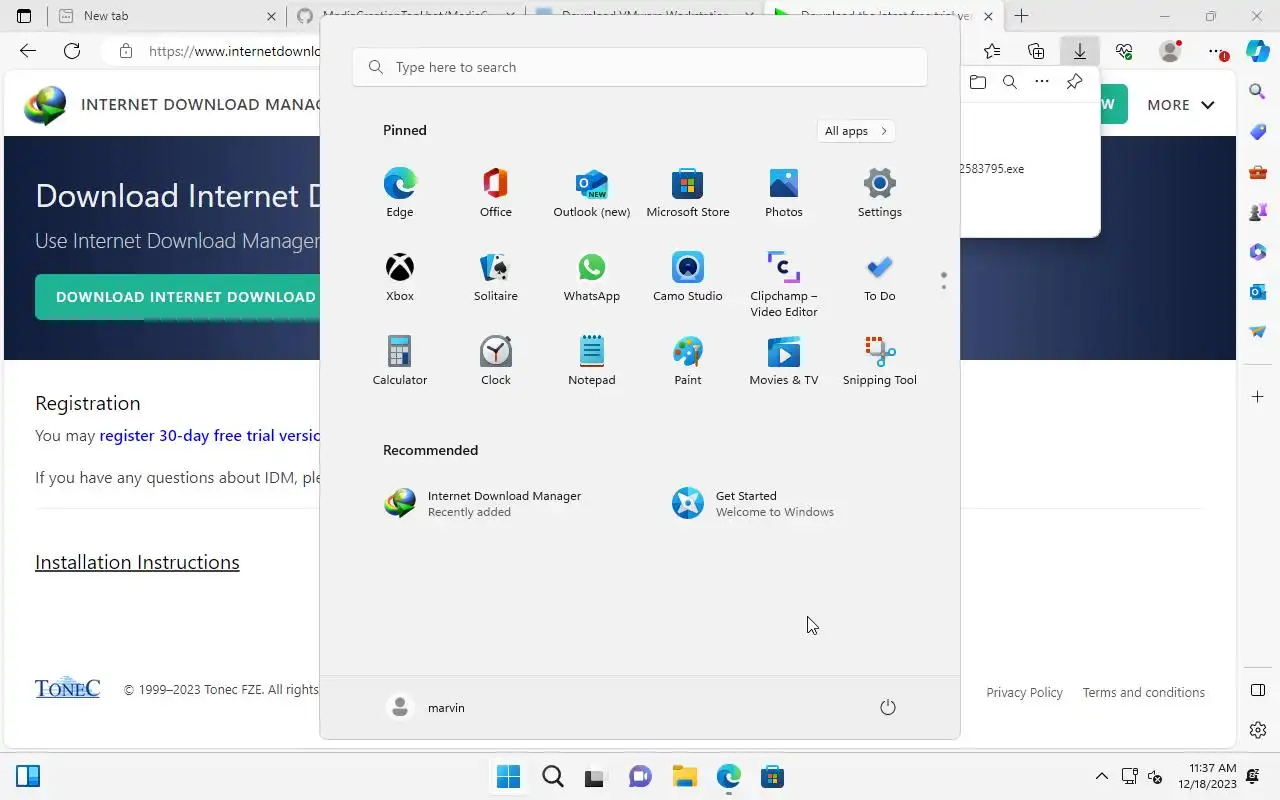Open Edge from pinned apps
Image resolution: width=1280 pixels, height=800 pixels.
click(x=400, y=192)
